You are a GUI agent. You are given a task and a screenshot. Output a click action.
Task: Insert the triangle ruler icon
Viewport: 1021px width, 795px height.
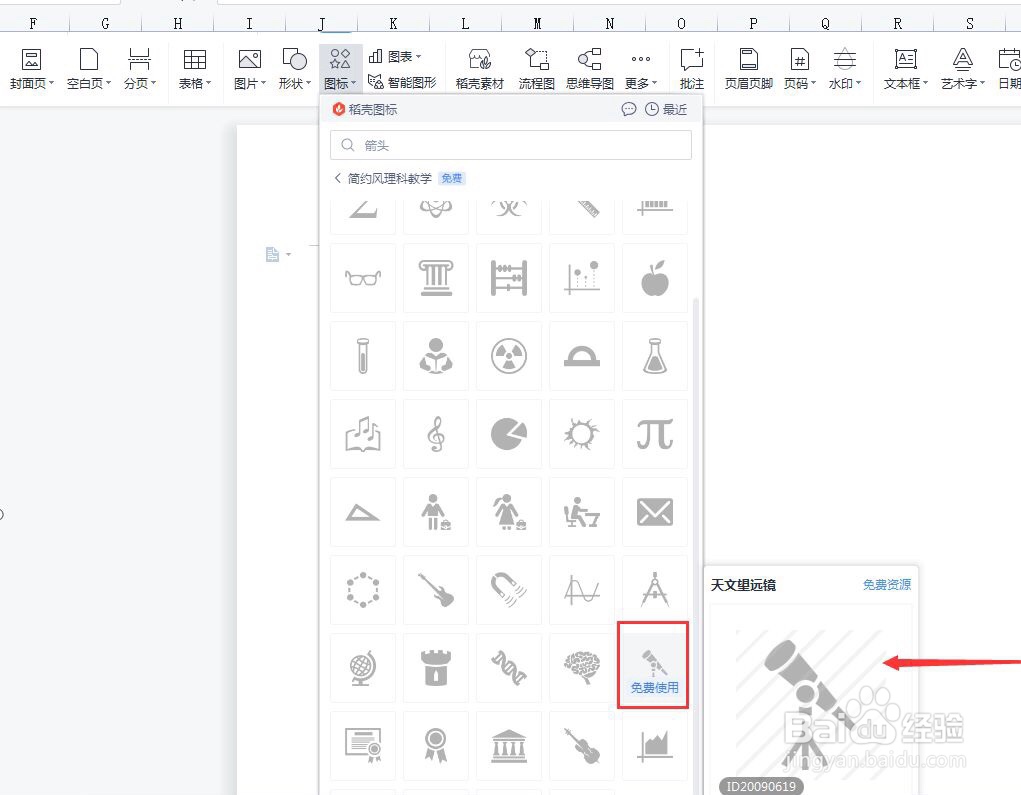[x=363, y=512]
